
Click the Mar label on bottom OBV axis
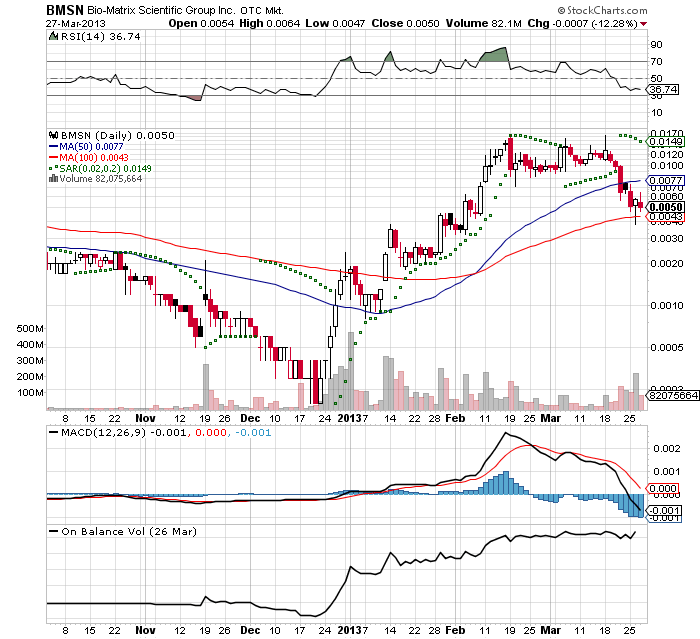pyautogui.click(x=550, y=630)
